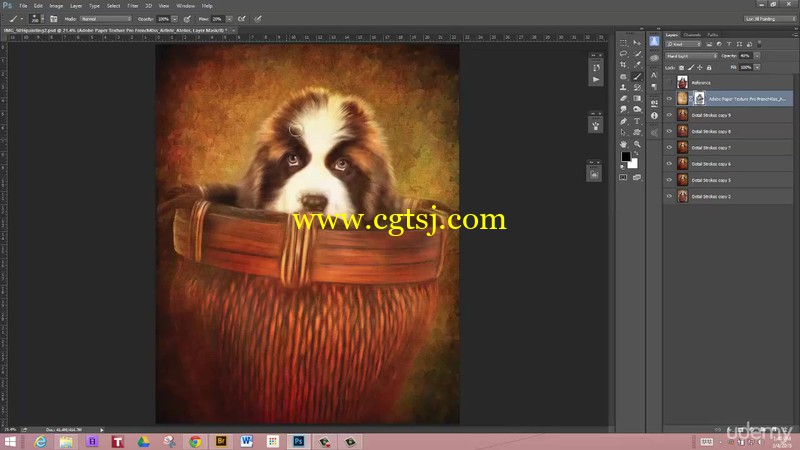800x450 pixels.
Task: Select the Spot Healing Brush tool
Action: [623, 76]
